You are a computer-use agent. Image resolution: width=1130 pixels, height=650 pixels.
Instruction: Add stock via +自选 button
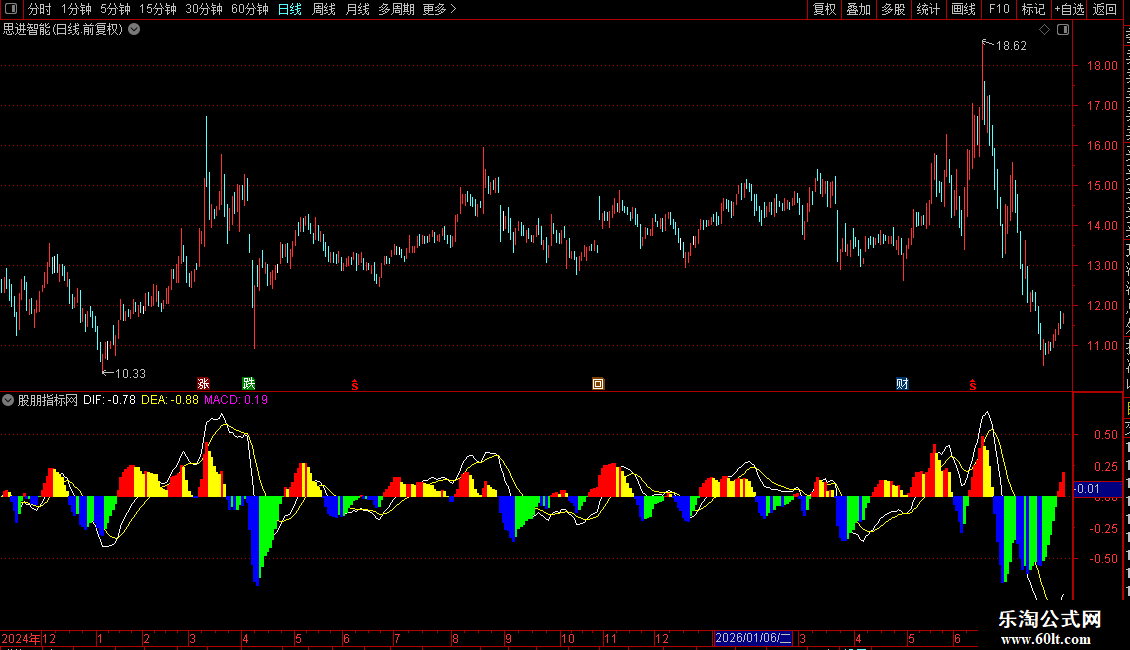coord(1069,9)
